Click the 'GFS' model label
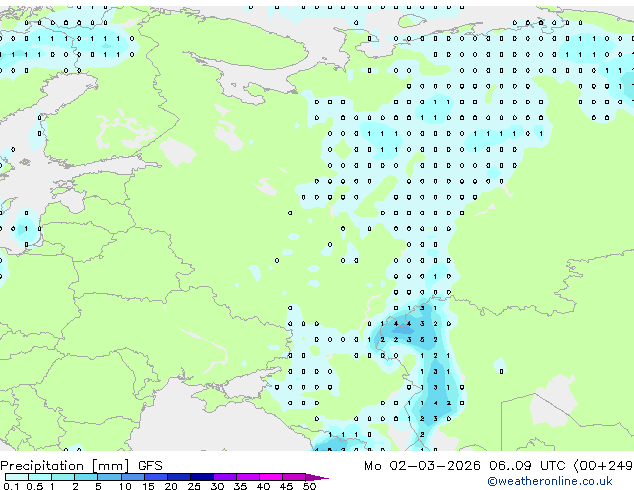This screenshot has height=490, width=634. click(150, 466)
